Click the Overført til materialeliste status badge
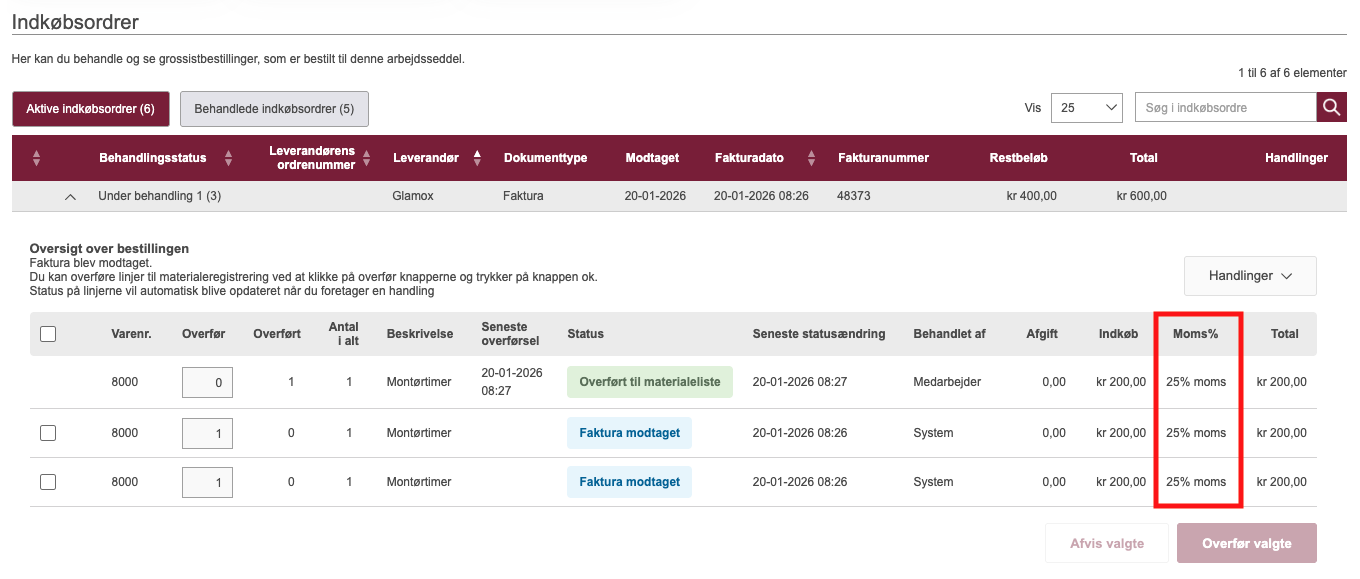 (650, 382)
